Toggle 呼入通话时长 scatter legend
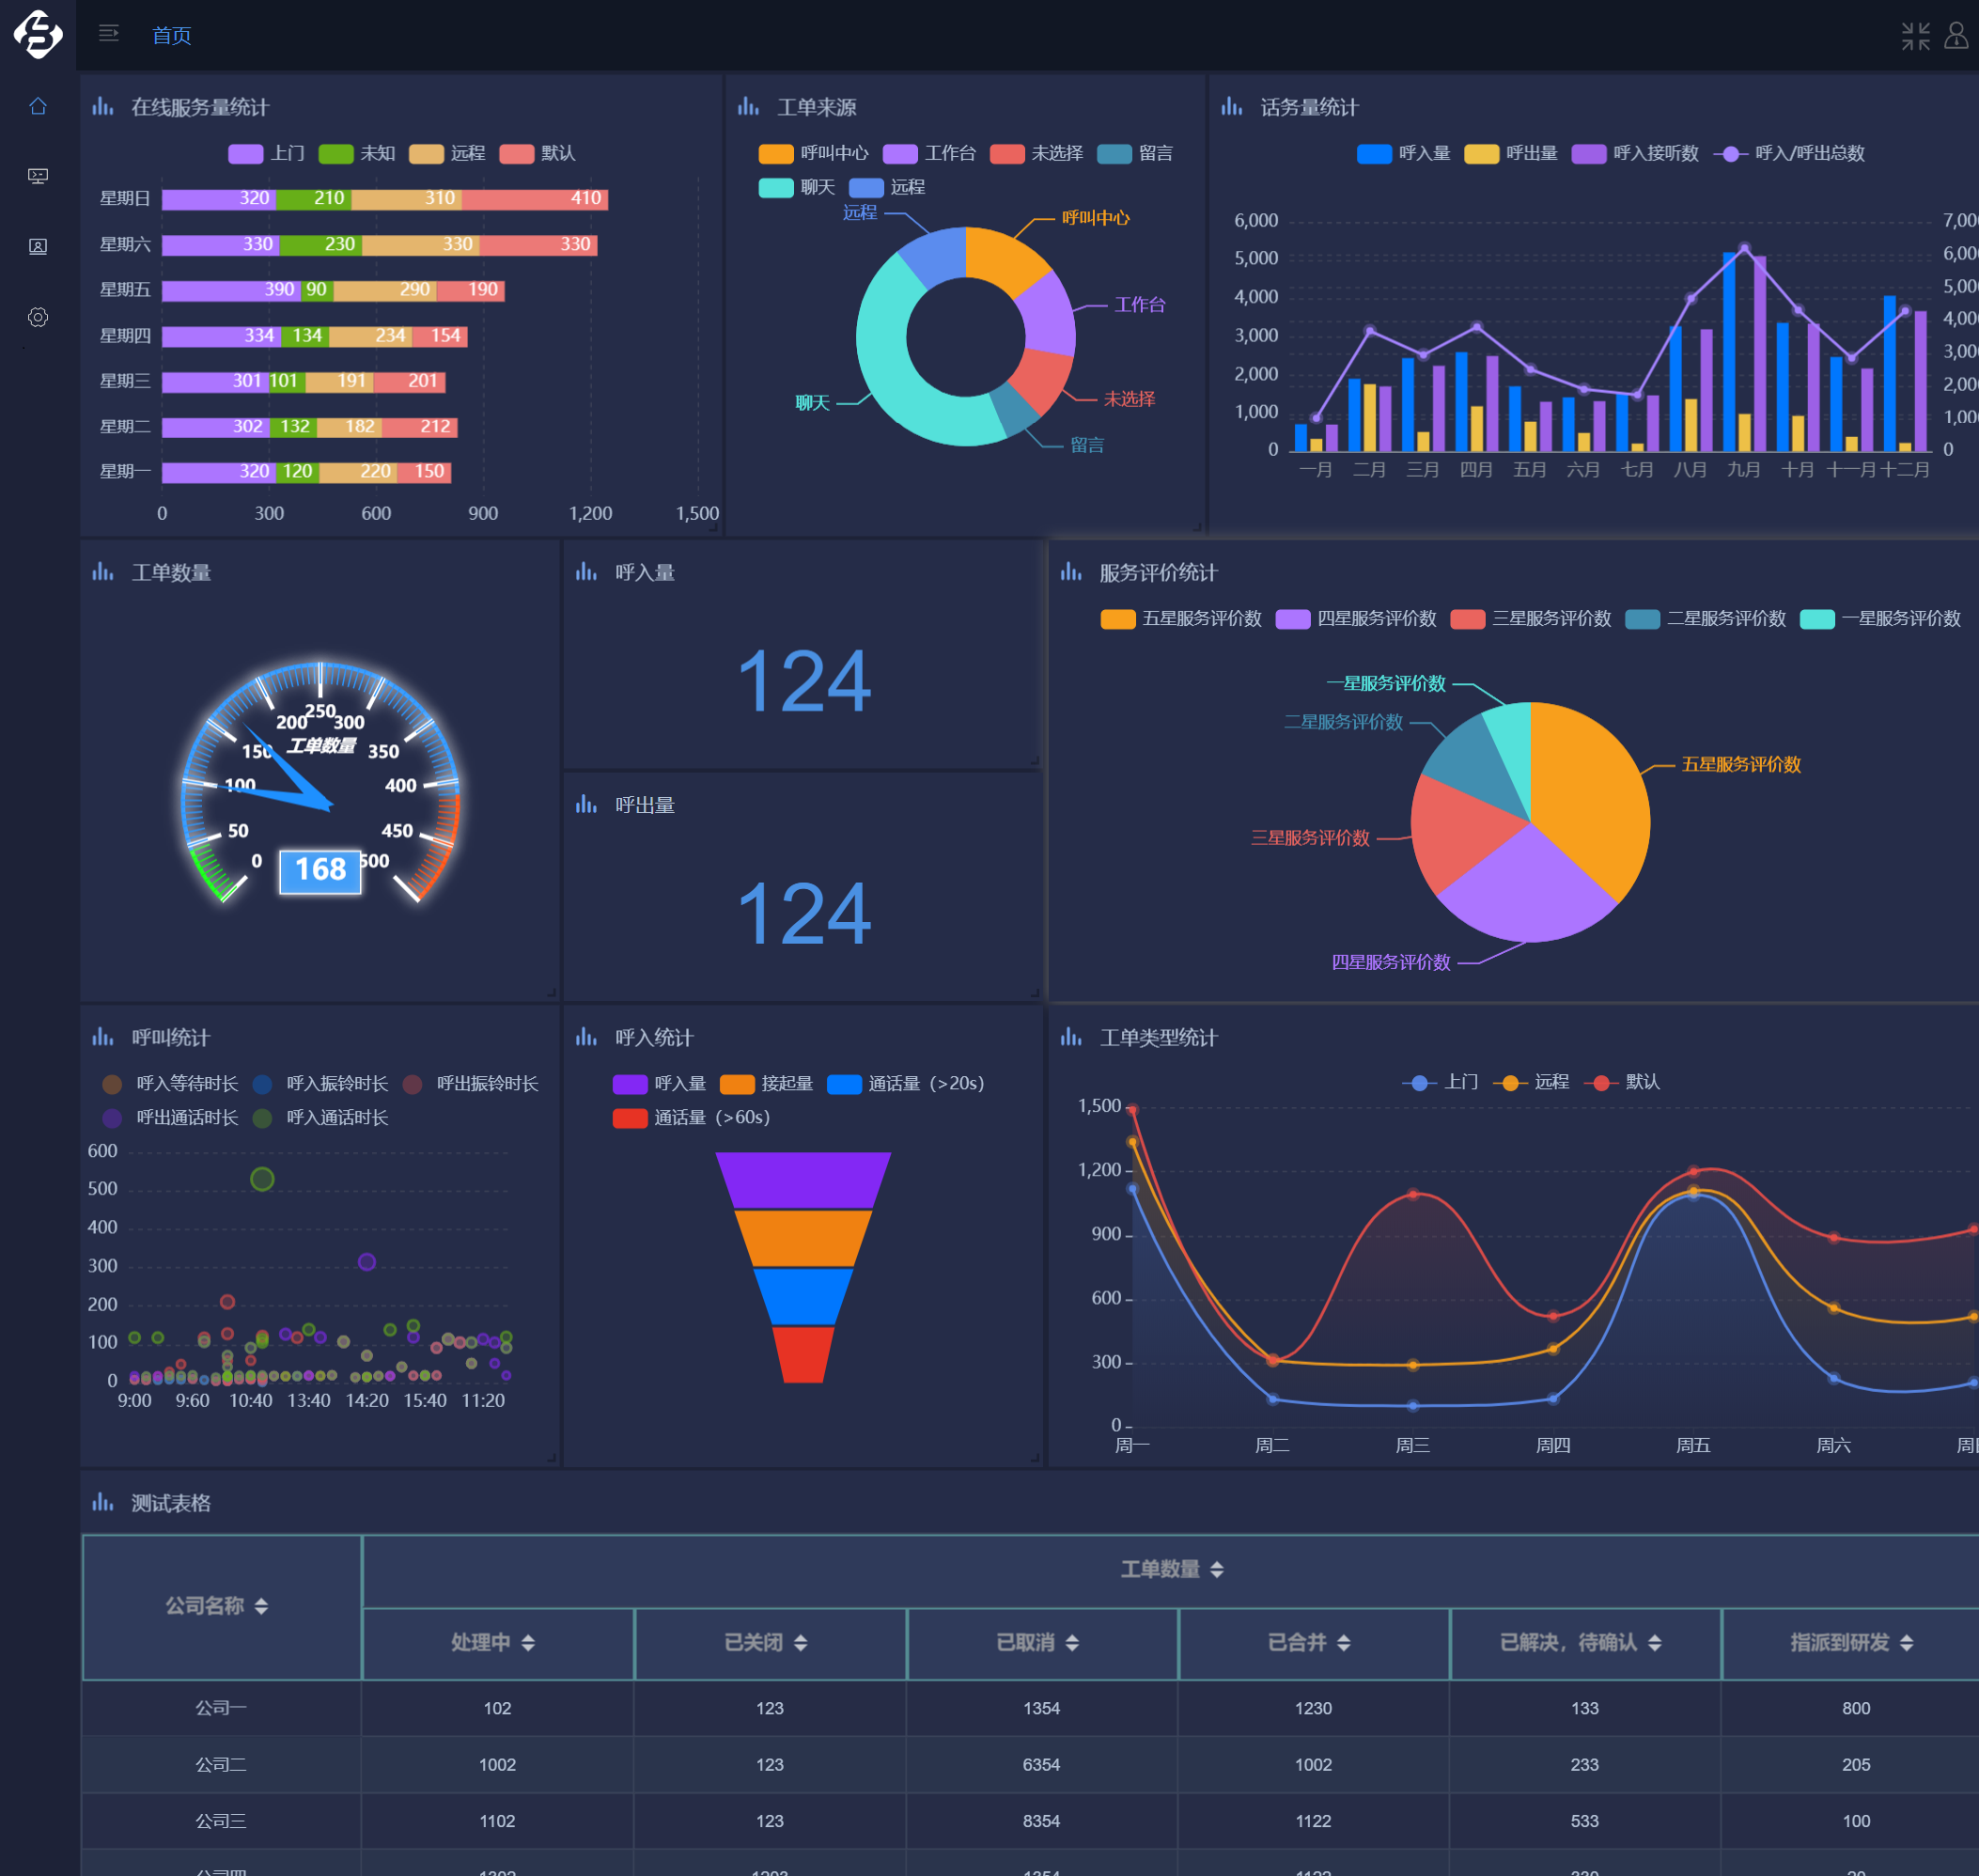1979x1876 pixels. pos(321,1118)
